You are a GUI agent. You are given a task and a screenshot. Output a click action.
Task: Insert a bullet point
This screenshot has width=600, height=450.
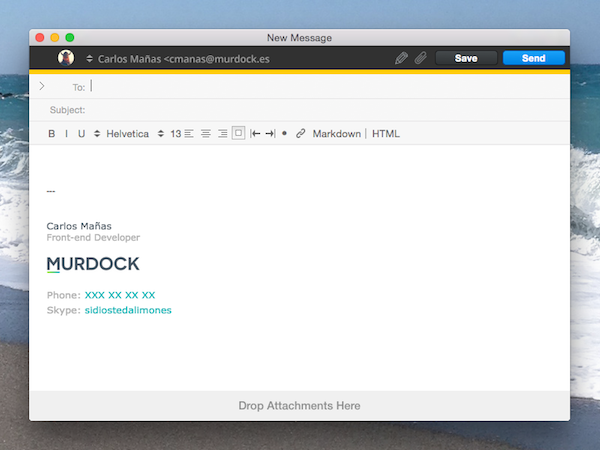284,134
